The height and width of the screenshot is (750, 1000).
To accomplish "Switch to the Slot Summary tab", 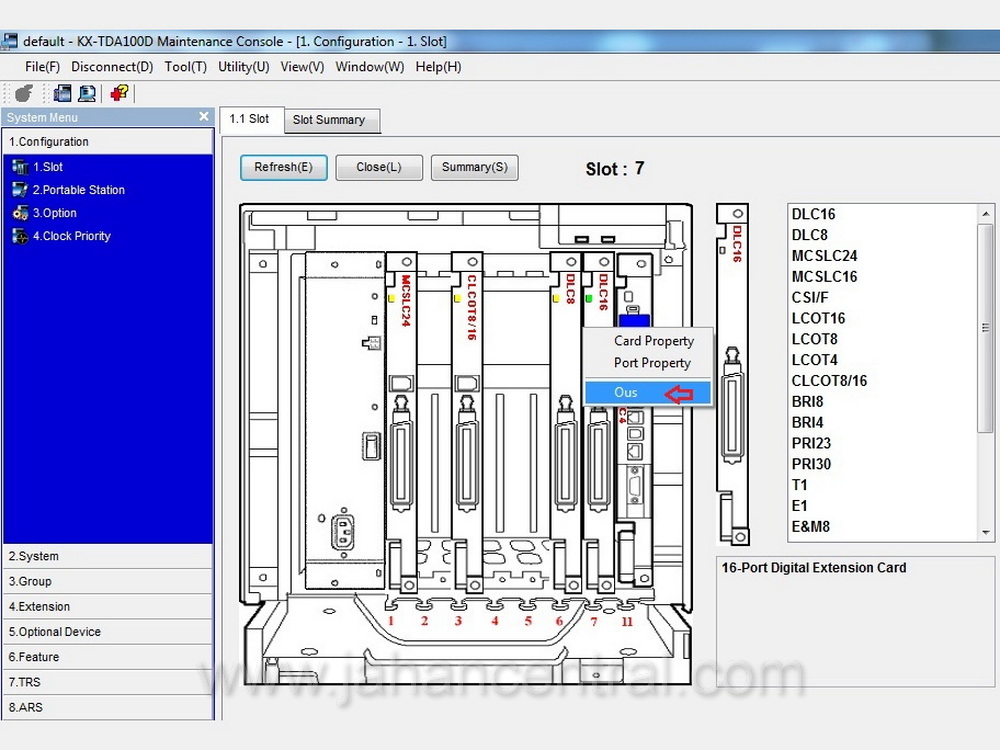I will tap(329, 120).
